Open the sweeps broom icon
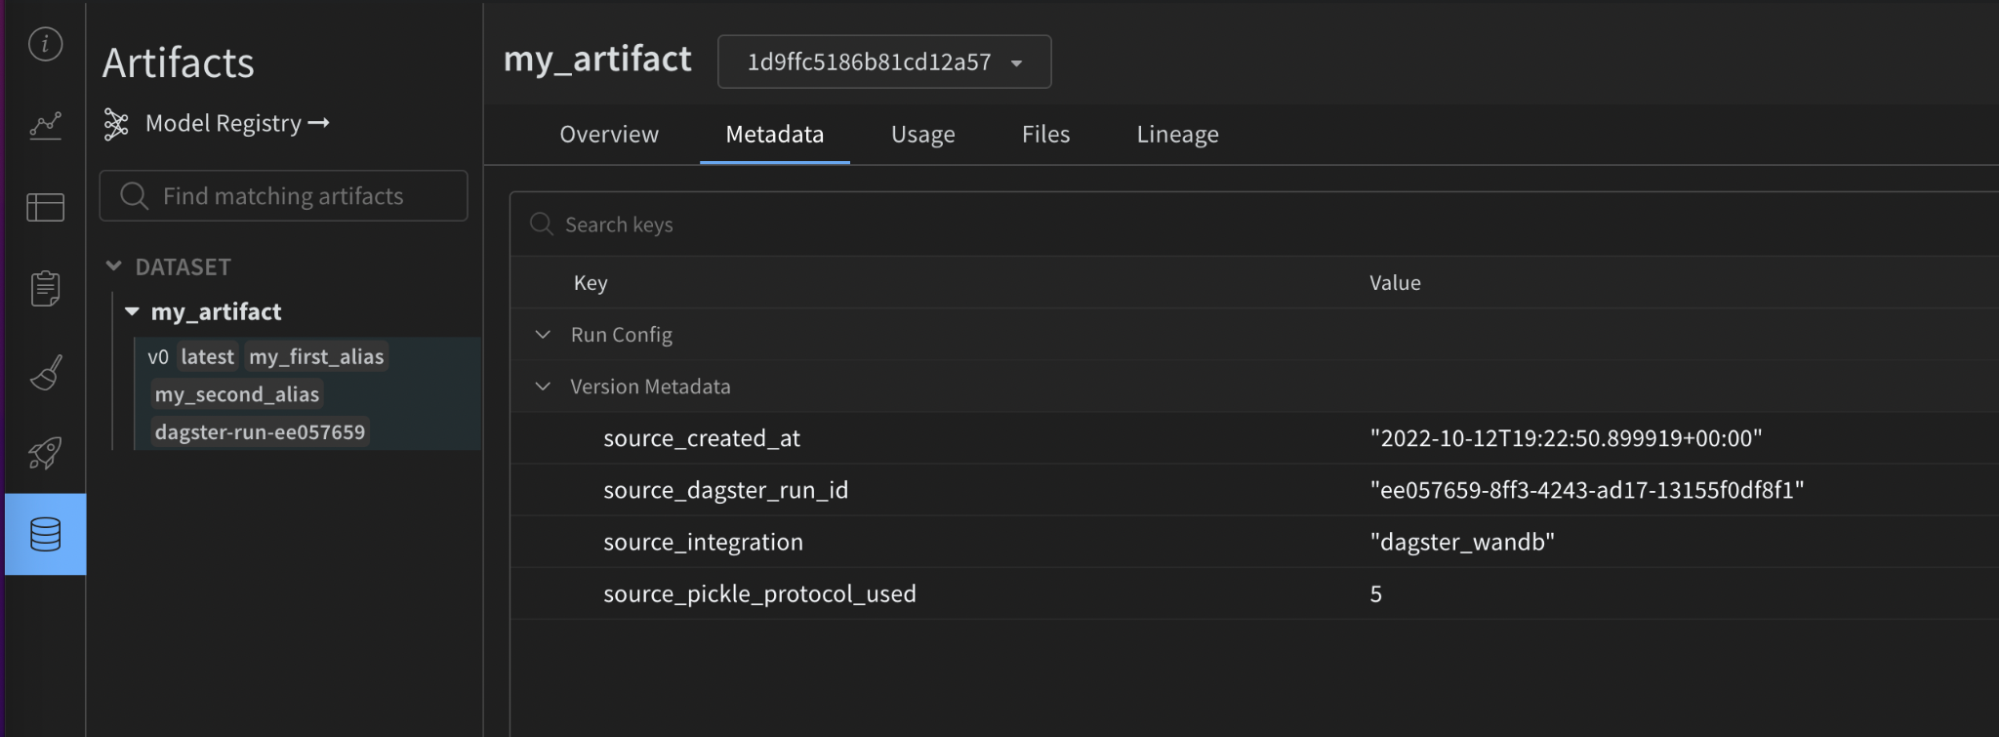 (45, 372)
